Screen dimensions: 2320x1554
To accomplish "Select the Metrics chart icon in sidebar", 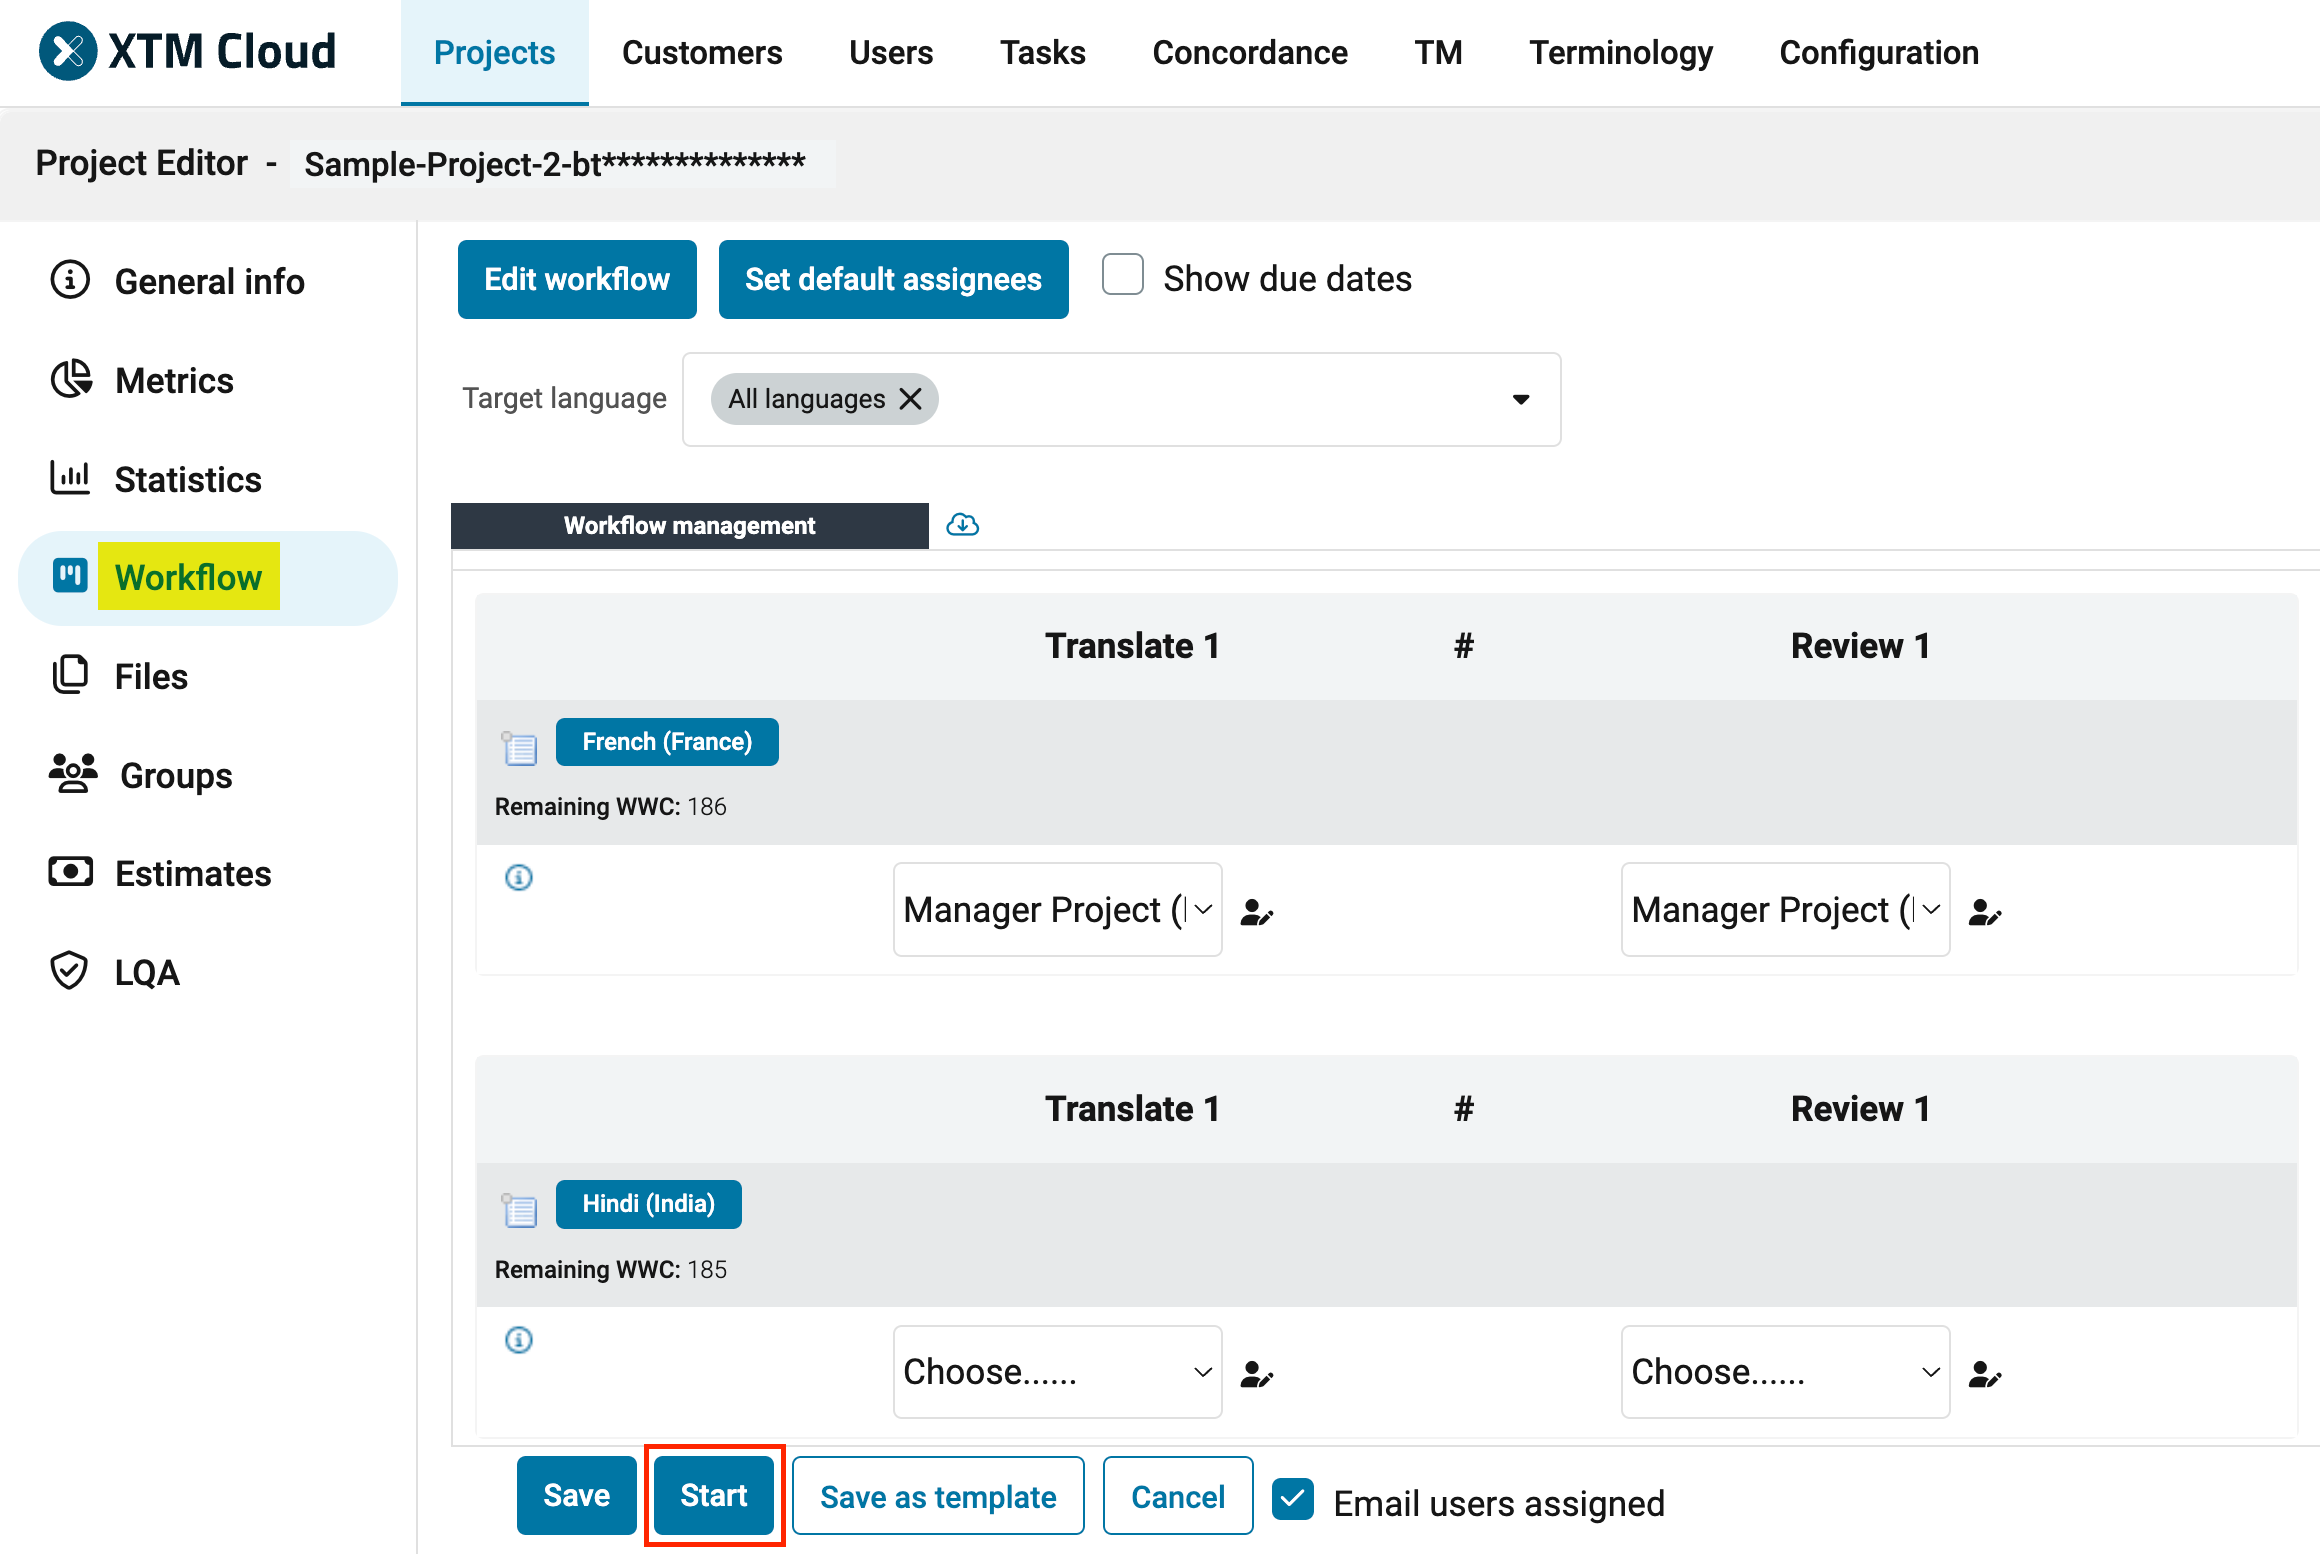I will tap(69, 380).
